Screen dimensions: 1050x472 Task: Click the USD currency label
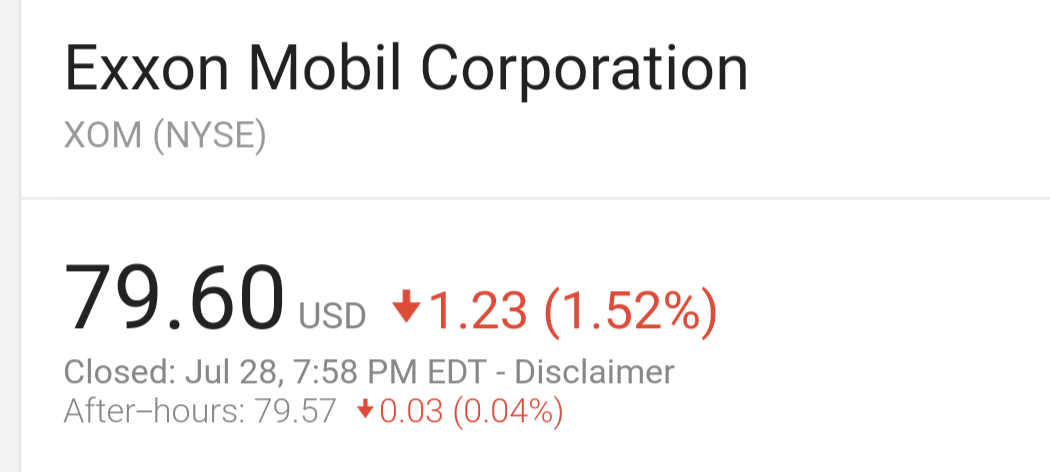(x=332, y=316)
